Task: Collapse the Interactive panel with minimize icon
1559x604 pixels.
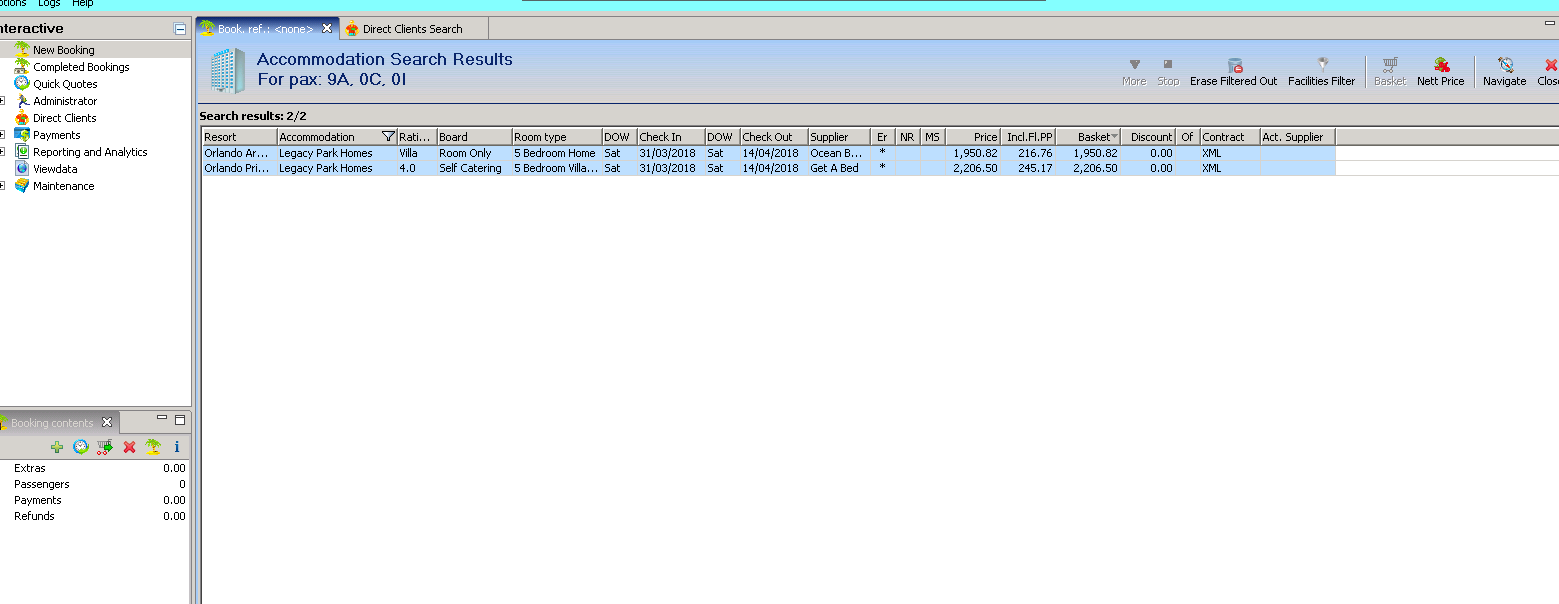Action: 179,29
